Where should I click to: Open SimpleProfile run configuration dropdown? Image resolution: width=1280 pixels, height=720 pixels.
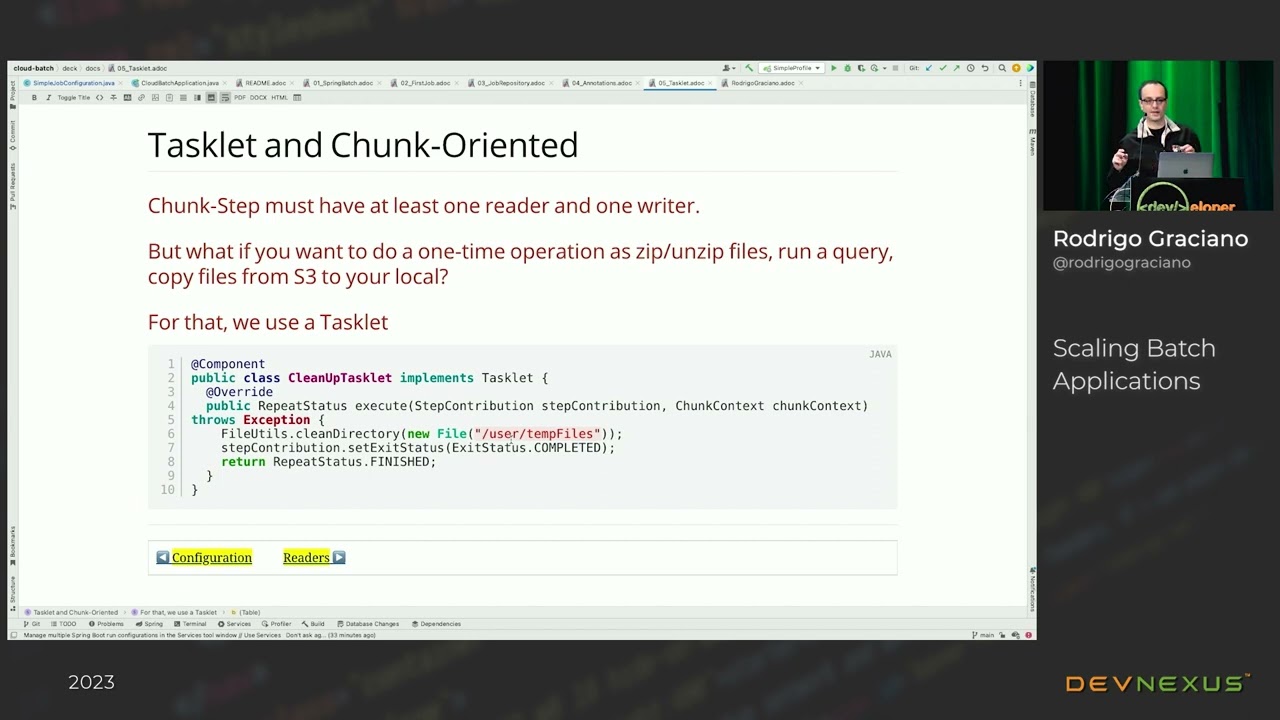tap(791, 68)
